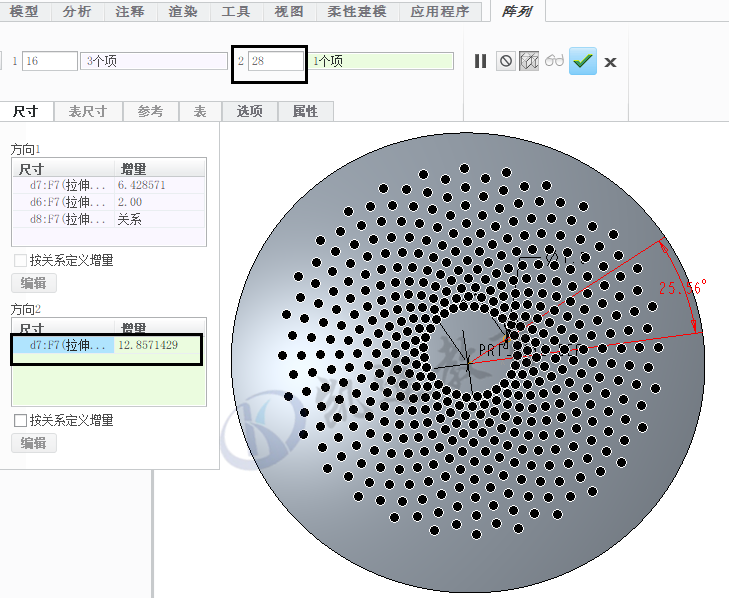Tick 按关系定义增量 under 方向2

pyautogui.click(x=20, y=421)
